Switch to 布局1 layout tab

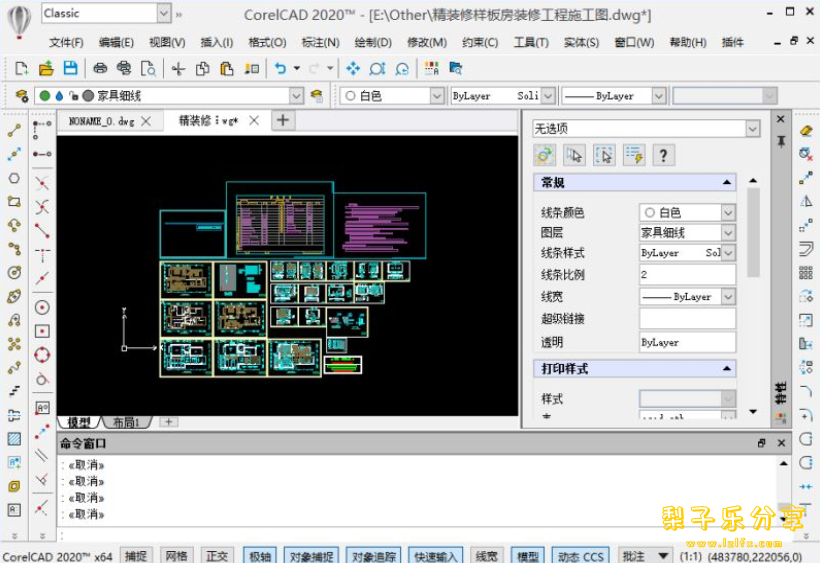point(126,422)
